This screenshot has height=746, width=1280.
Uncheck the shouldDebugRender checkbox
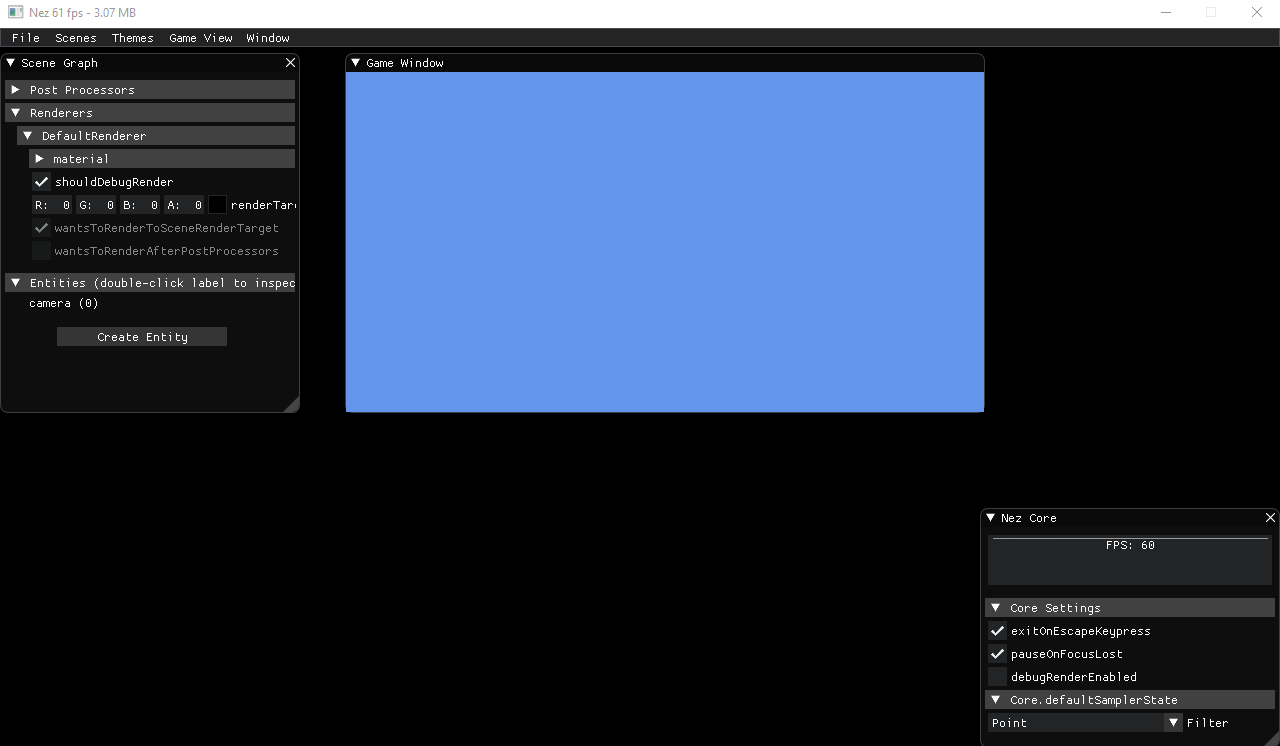(41, 181)
